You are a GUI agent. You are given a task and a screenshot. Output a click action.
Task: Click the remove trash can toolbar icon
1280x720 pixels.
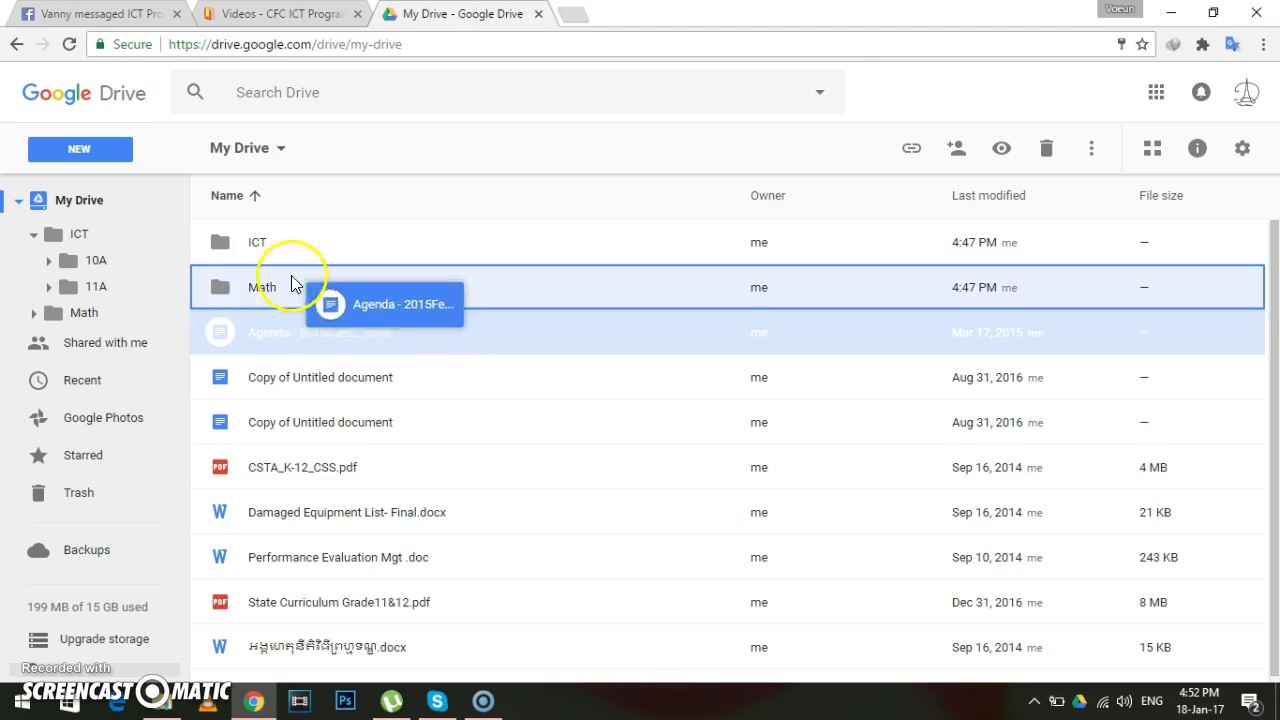pyautogui.click(x=1046, y=148)
